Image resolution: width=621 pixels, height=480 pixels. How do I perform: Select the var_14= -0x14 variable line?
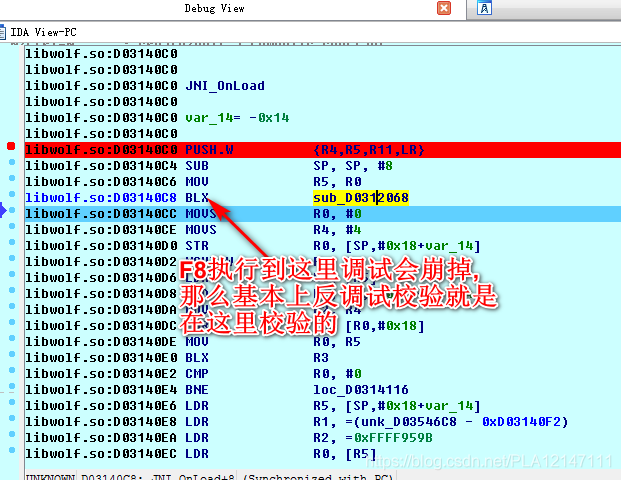pos(237,118)
